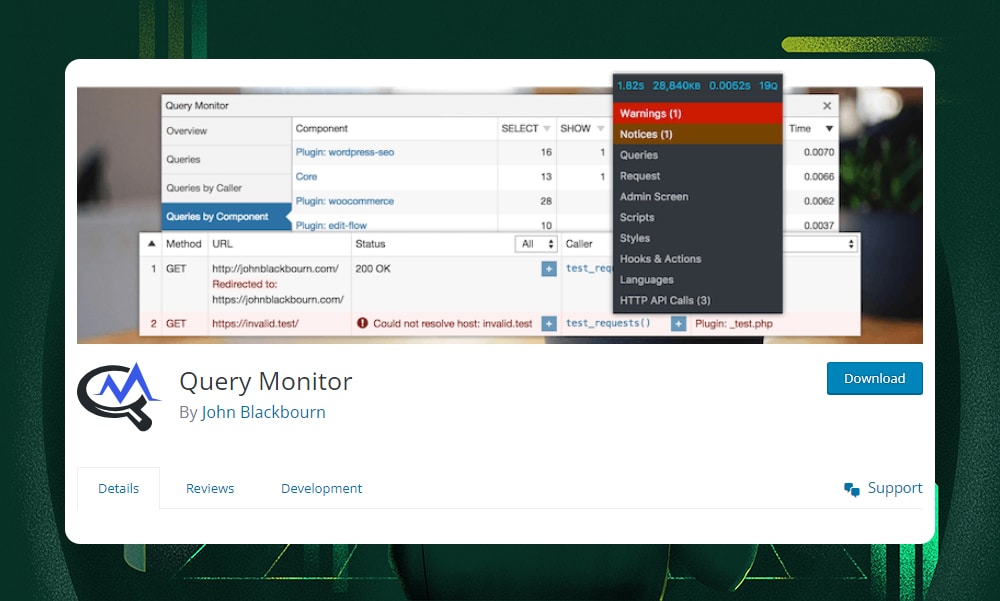Click the SELECT filter icon in the Component table

(x=546, y=128)
